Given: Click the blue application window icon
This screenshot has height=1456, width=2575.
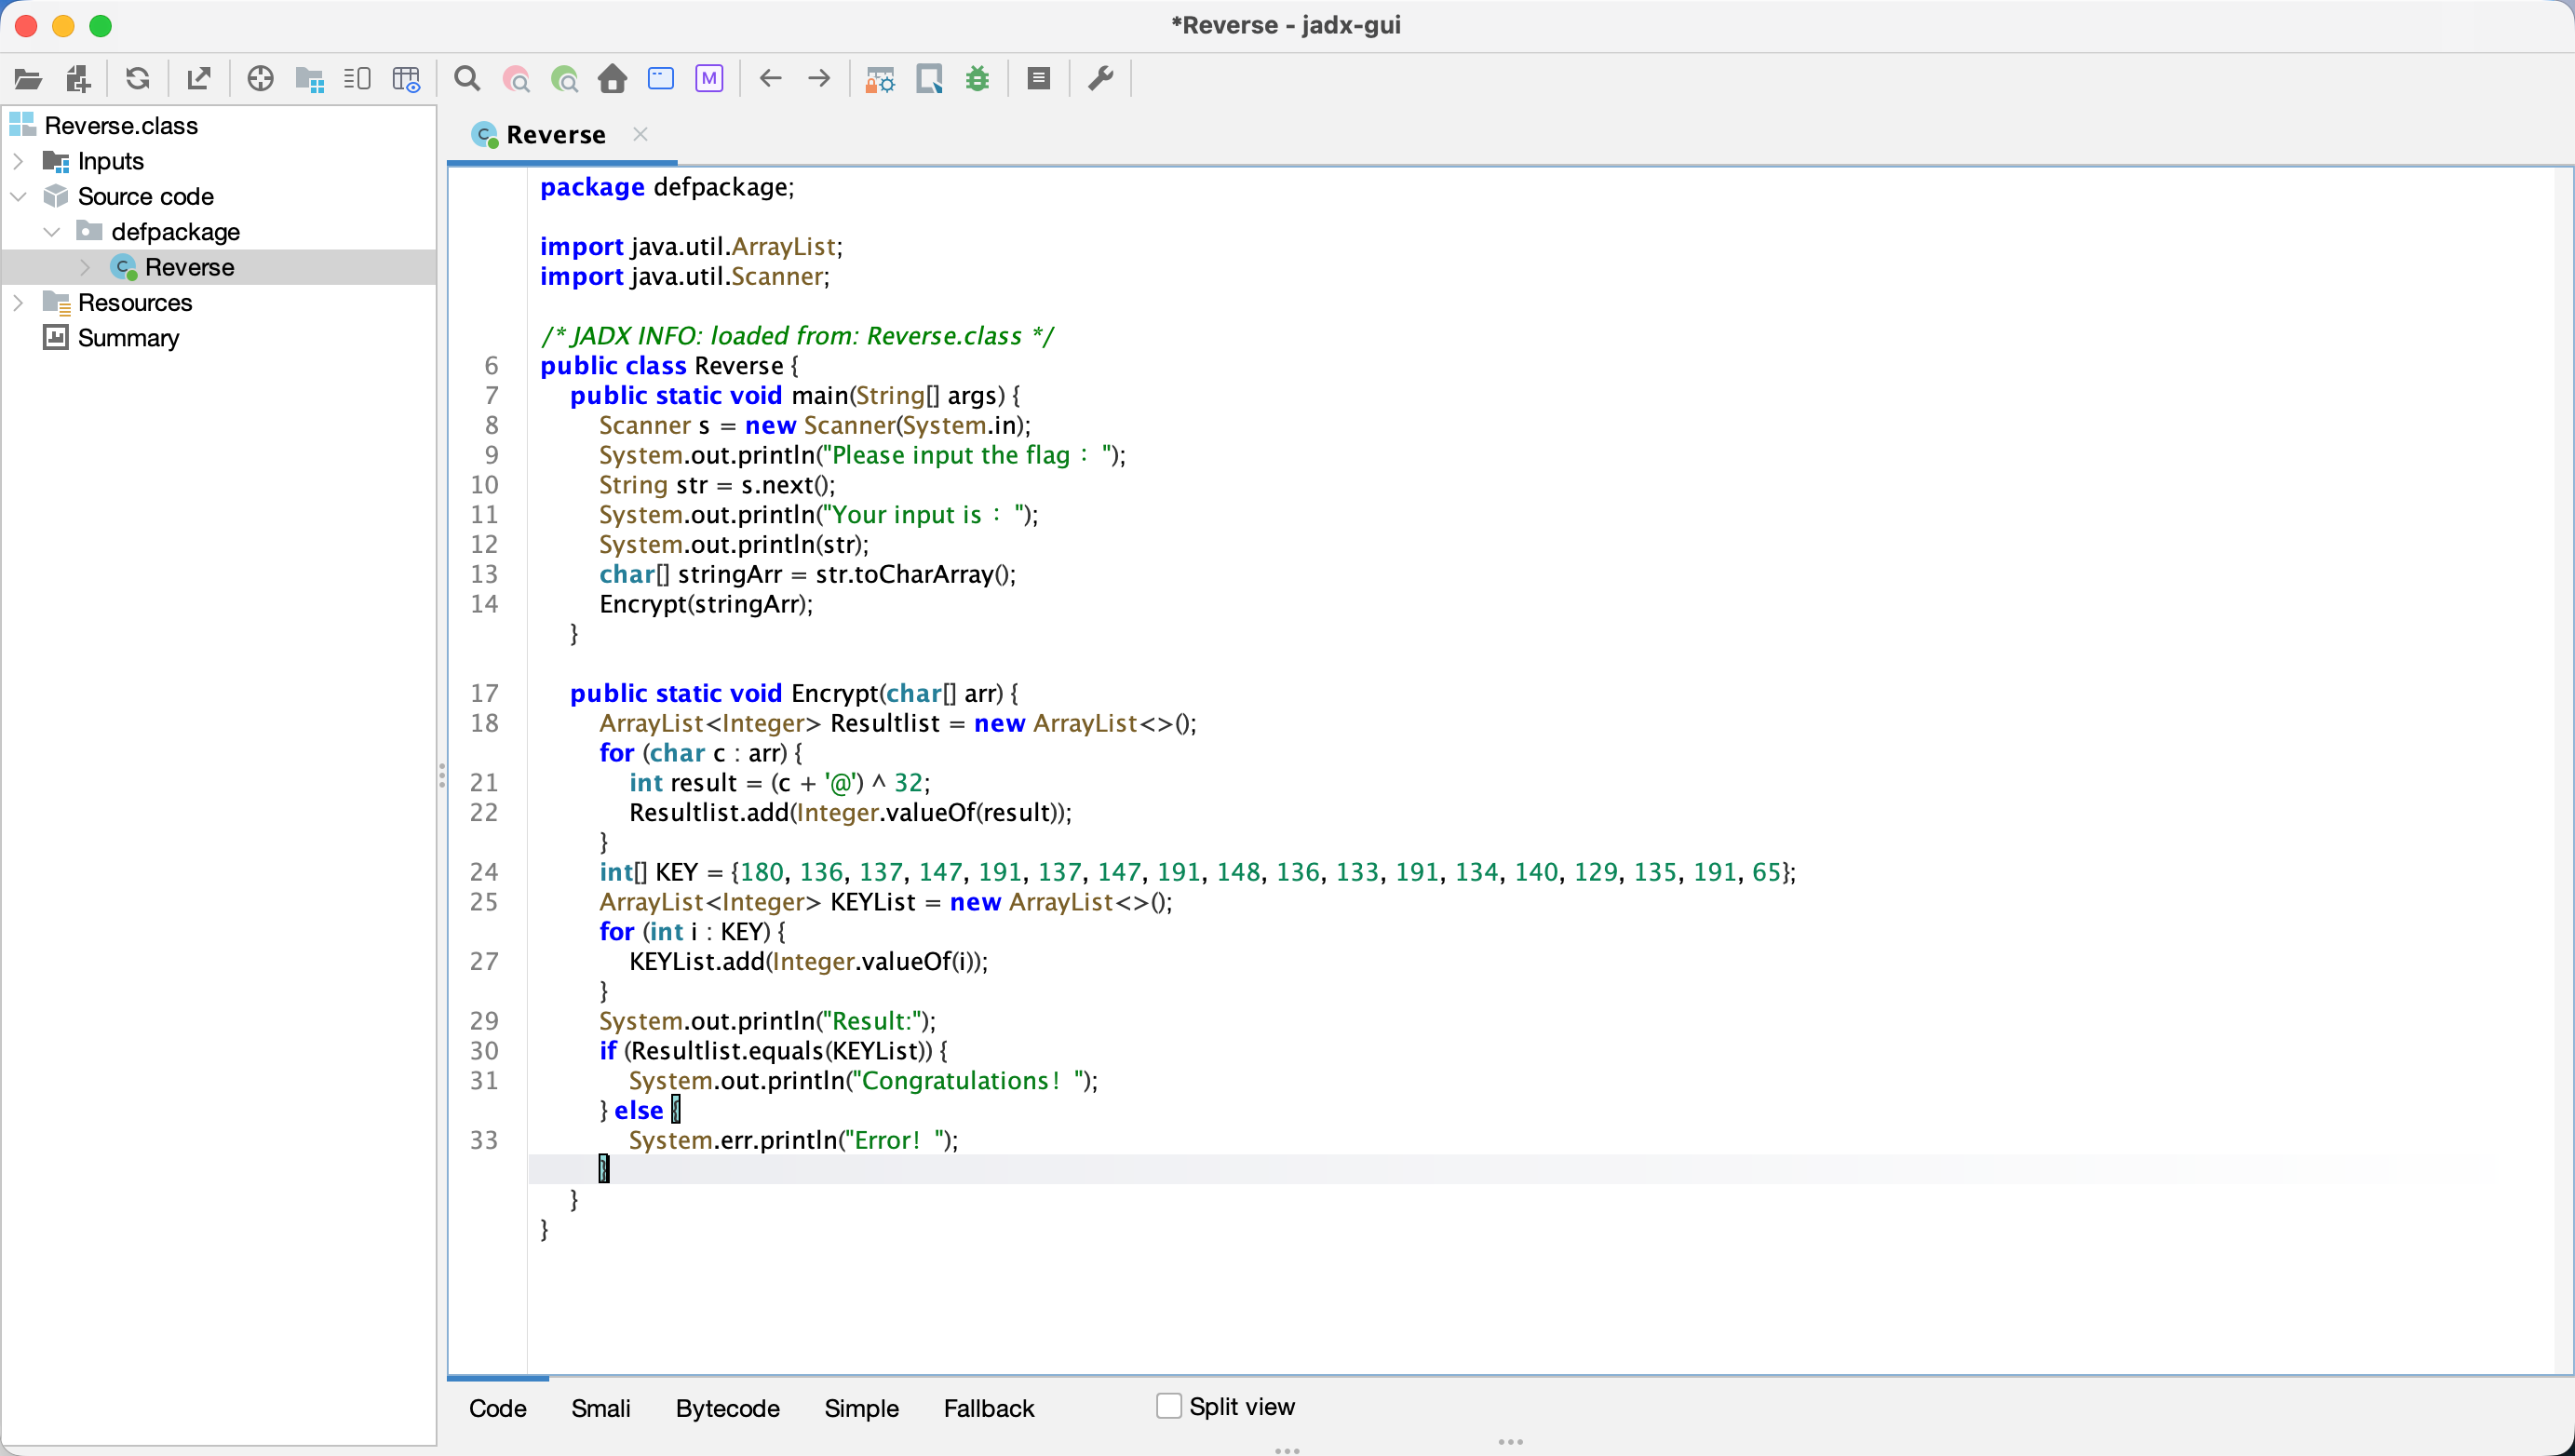Looking at the screenshot, I should coord(661,79).
